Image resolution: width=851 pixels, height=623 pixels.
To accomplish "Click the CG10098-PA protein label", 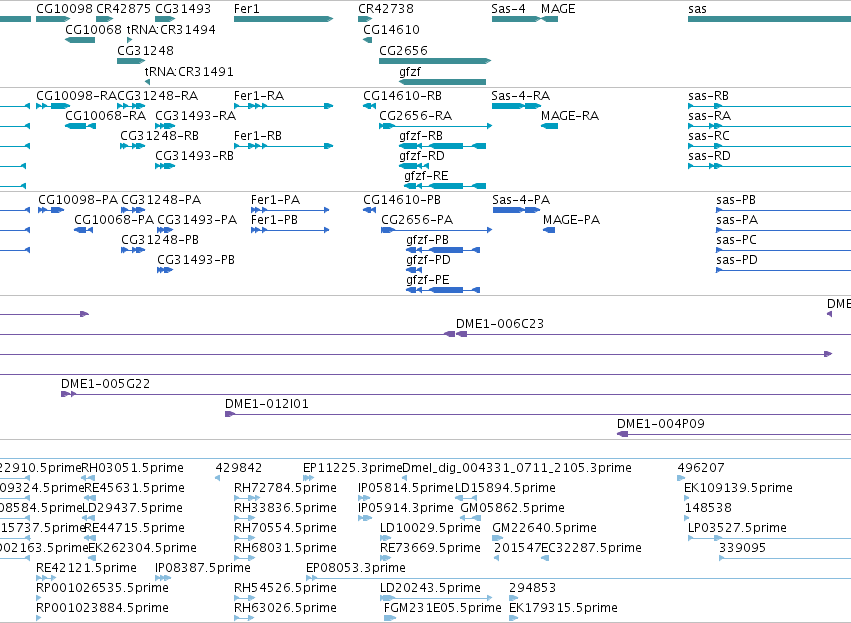I will [78, 200].
